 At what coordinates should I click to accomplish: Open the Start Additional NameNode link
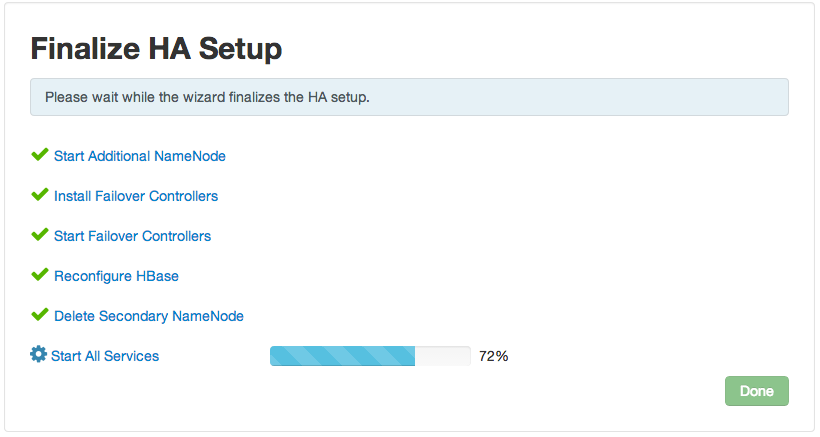tap(140, 156)
